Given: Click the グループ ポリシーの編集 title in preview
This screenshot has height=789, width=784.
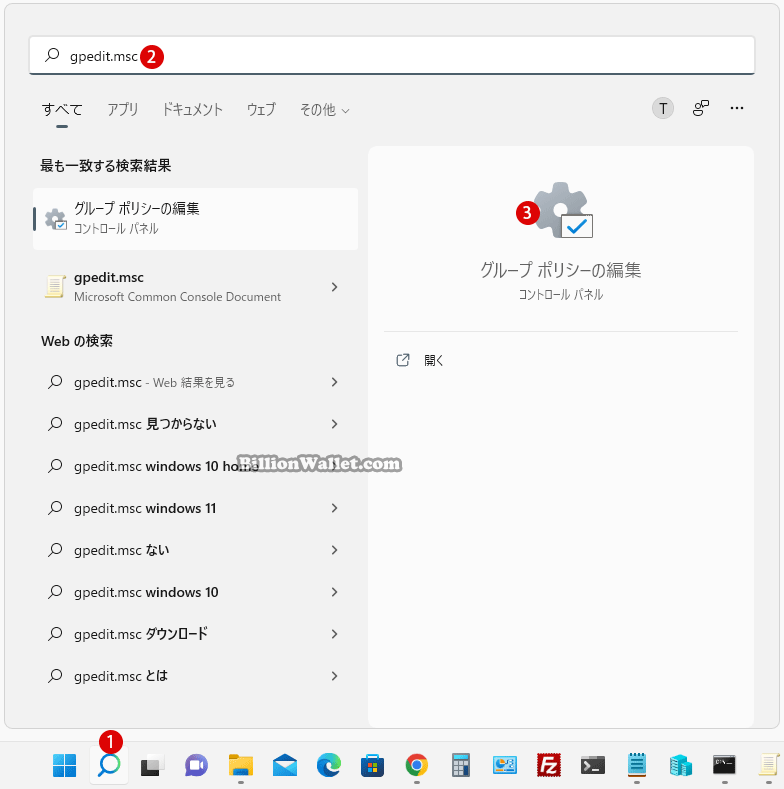Looking at the screenshot, I should pyautogui.click(x=561, y=270).
